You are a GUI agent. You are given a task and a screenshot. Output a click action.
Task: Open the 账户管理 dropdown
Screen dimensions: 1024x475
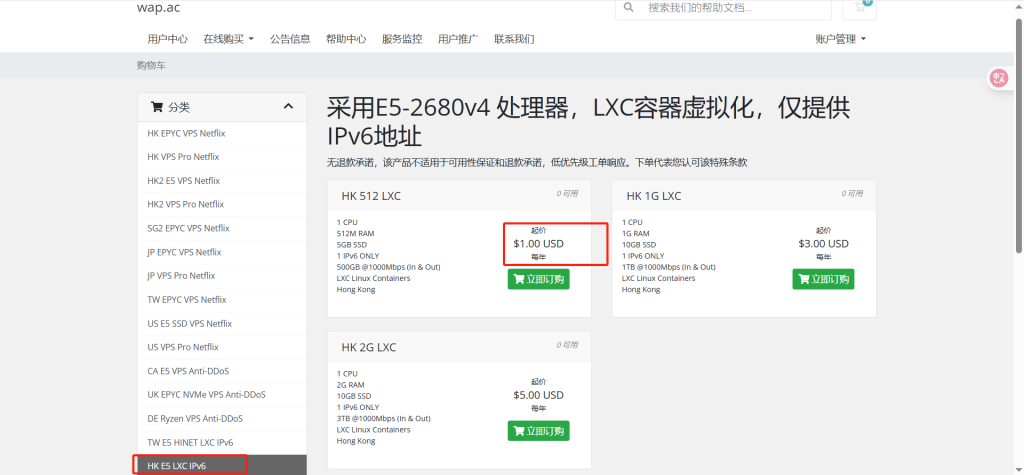[x=840, y=39]
